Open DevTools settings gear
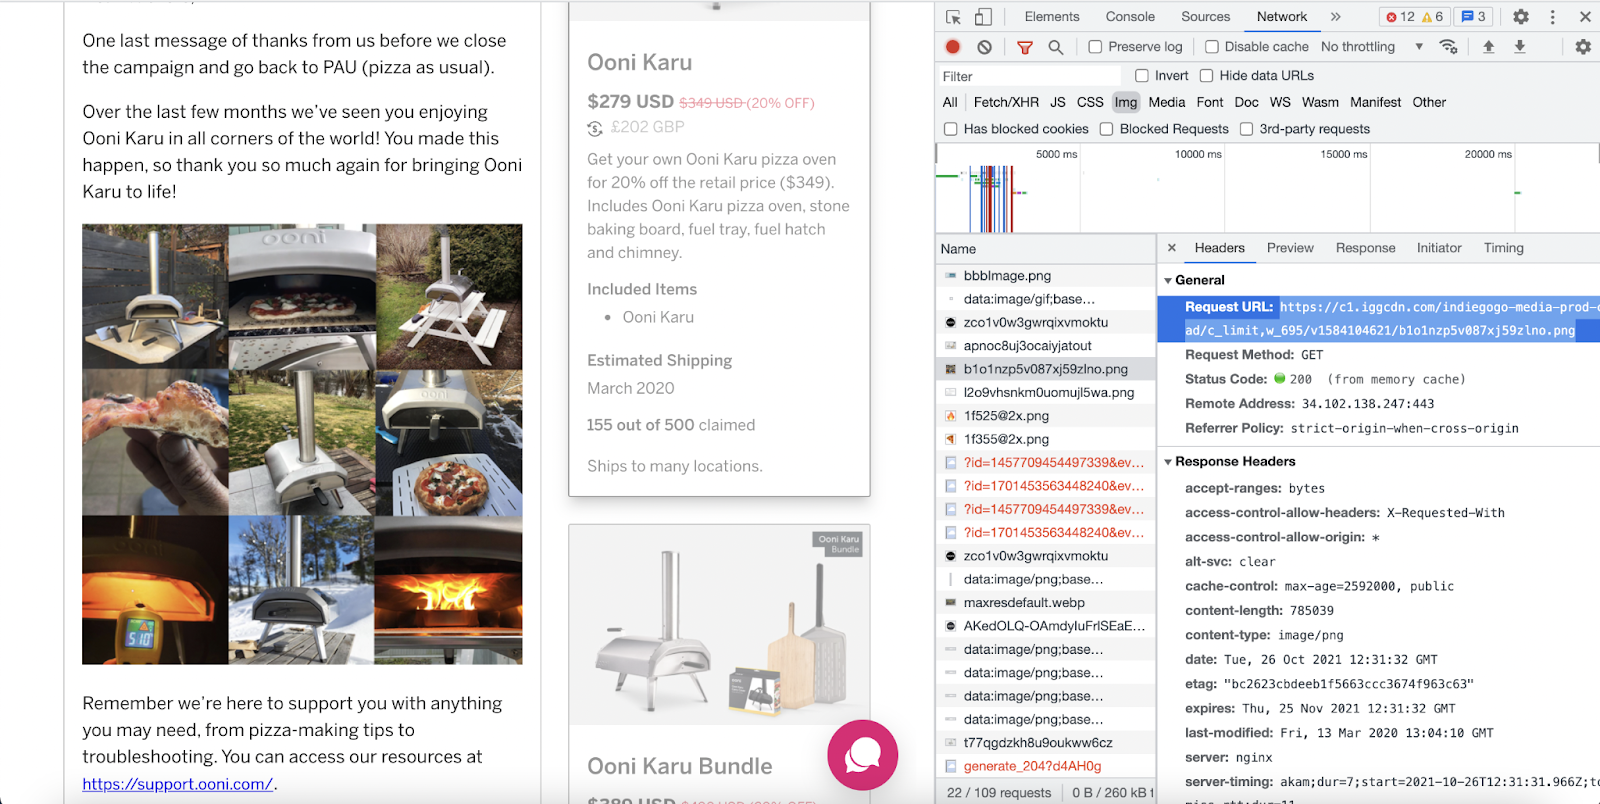Image resolution: width=1600 pixels, height=804 pixels. coord(1521,17)
